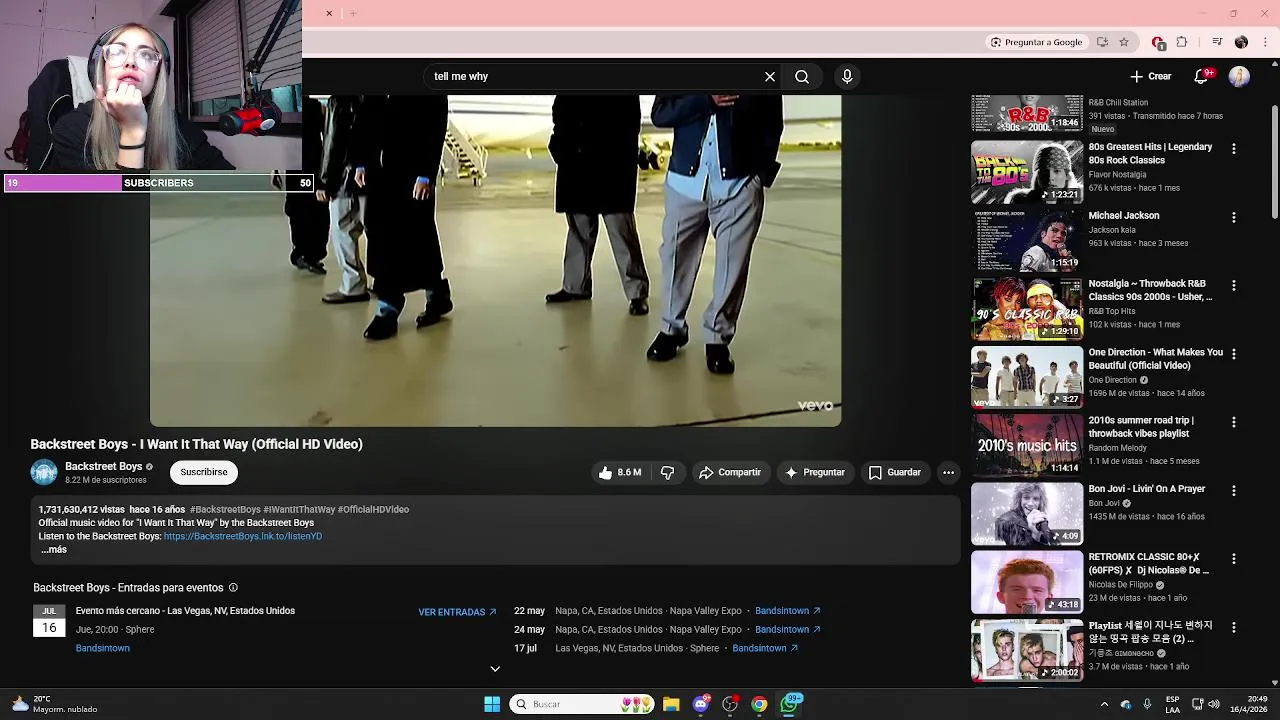The image size is (1280, 720).
Task: Open options for Bon Jovi video
Action: (1233, 491)
